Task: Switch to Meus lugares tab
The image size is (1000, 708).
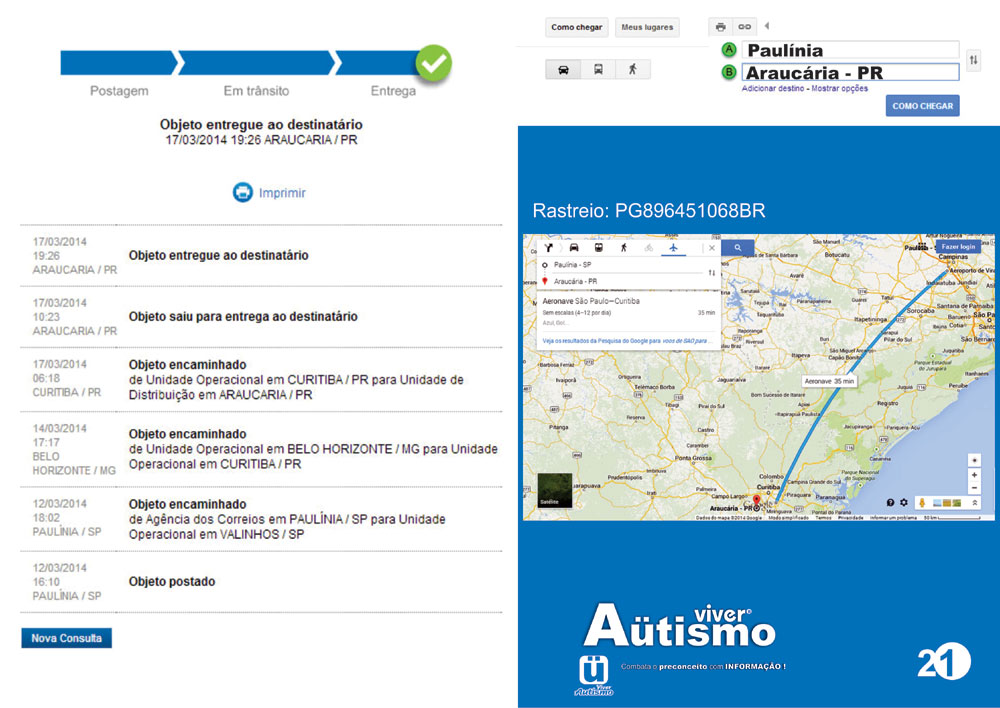Action: click(x=646, y=27)
